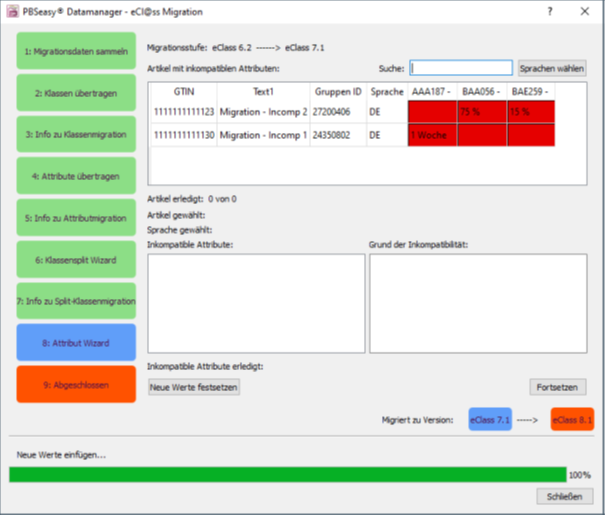The height and width of the screenshot is (515, 605).
Task: Go to step 4: Attribute übertragen
Action: 76,176
